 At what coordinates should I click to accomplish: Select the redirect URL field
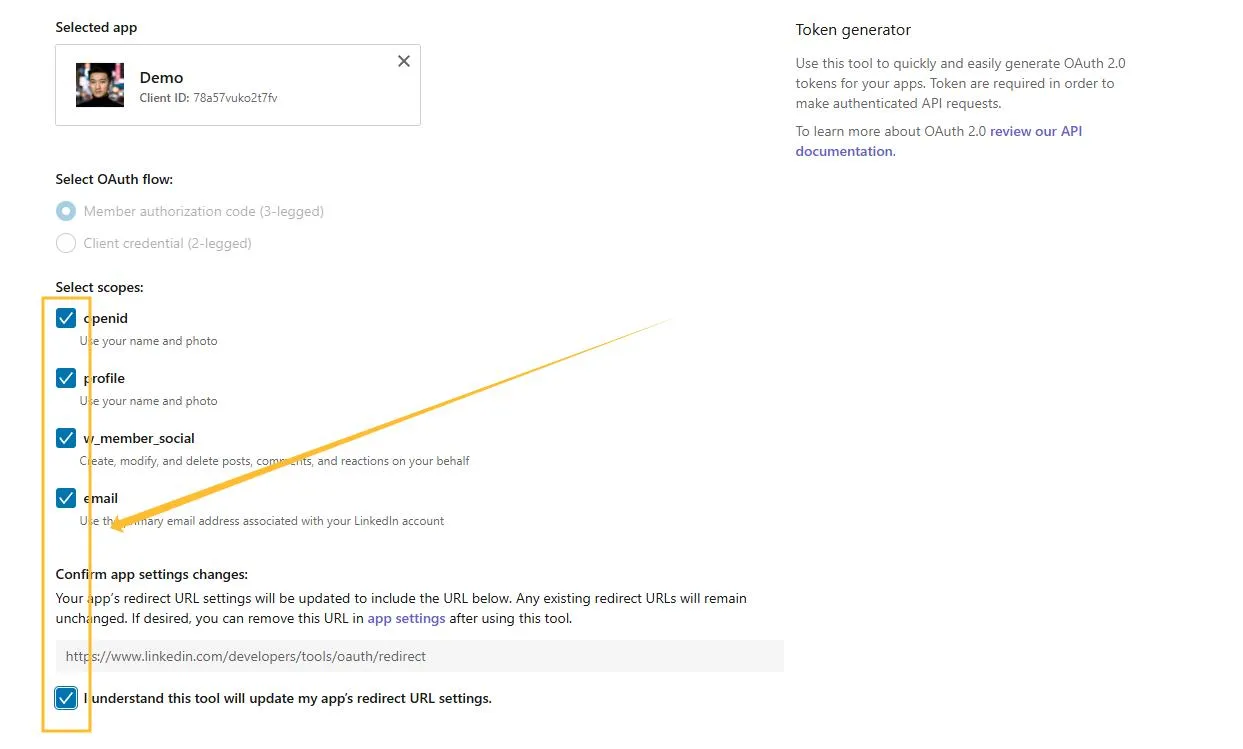(420, 655)
